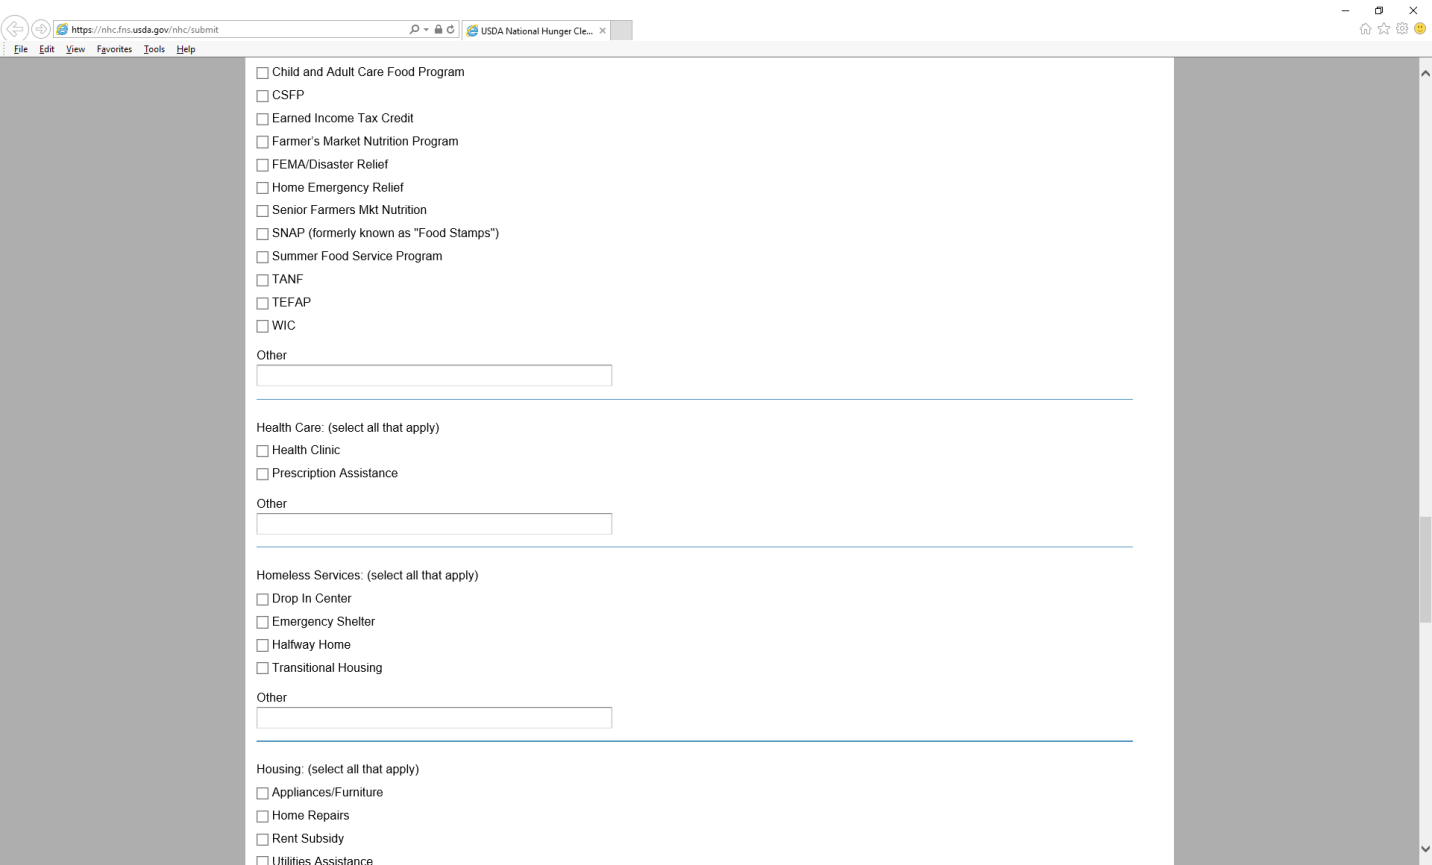The width and height of the screenshot is (1432, 865).
Task: Open the Tools menu in menu bar
Action: (x=154, y=49)
